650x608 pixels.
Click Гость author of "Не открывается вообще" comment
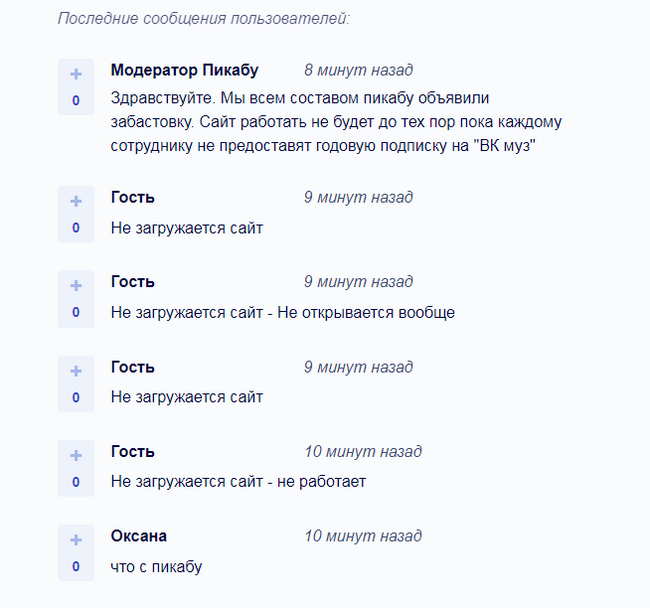coord(132,282)
